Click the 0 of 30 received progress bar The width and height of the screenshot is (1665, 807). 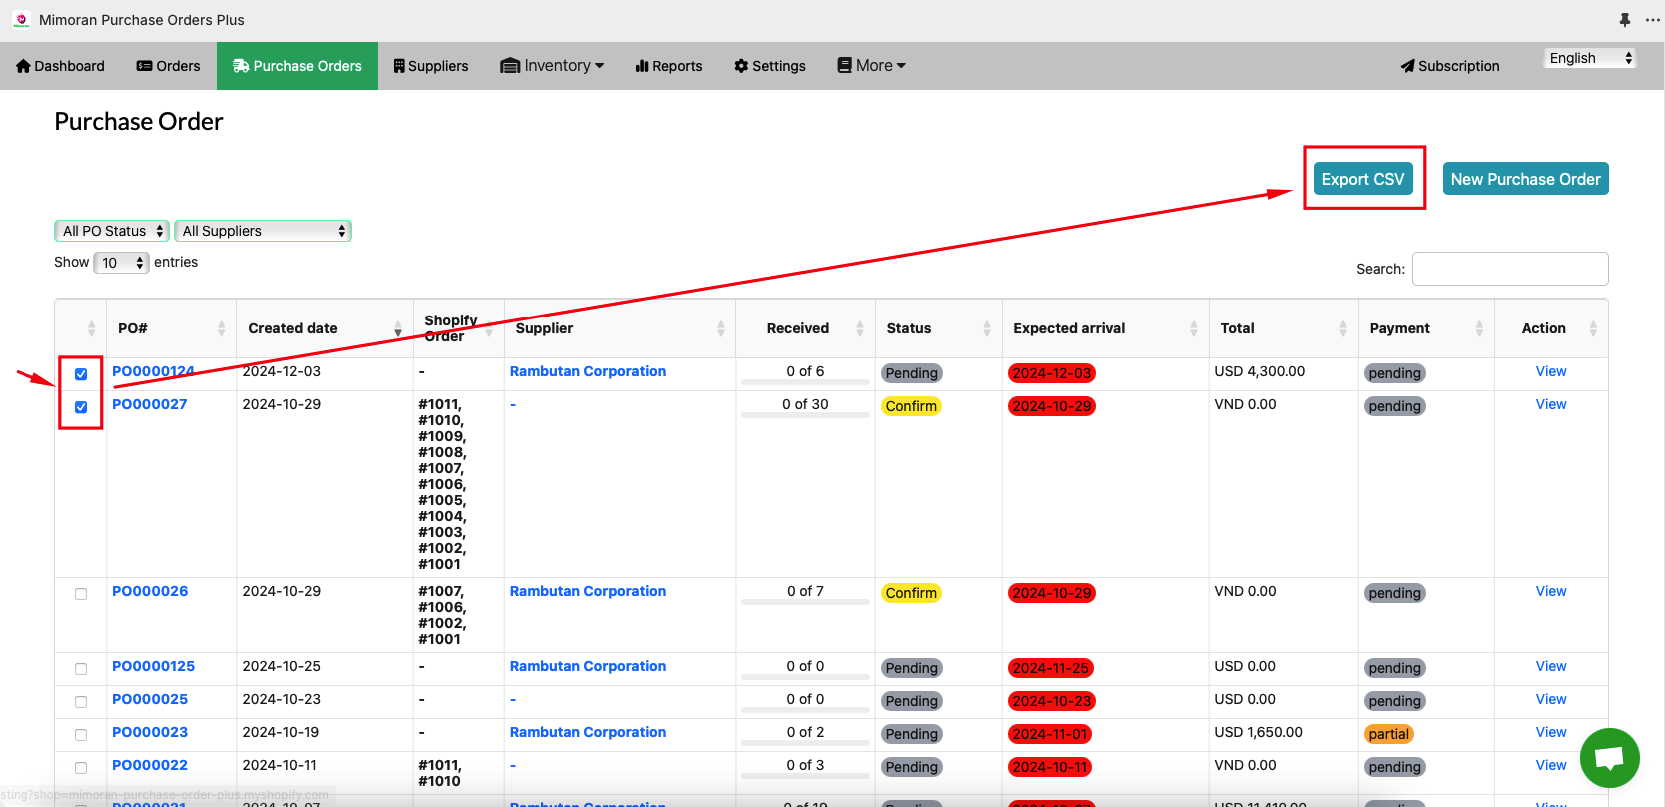tap(805, 415)
